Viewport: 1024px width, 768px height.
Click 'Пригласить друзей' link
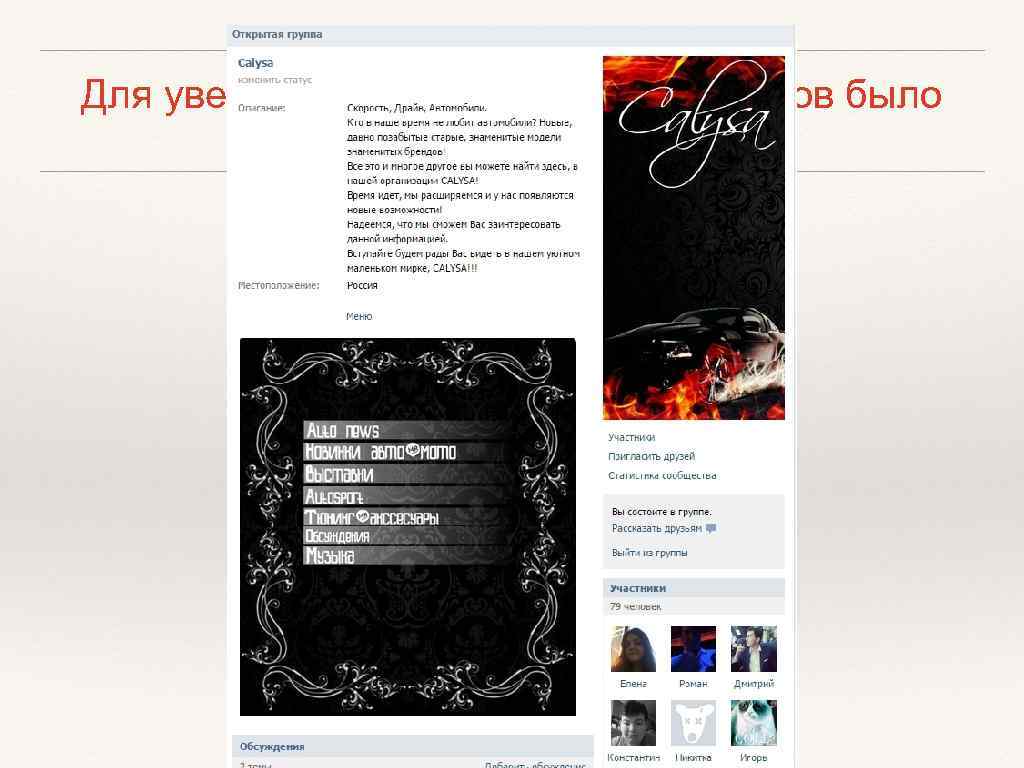[652, 456]
